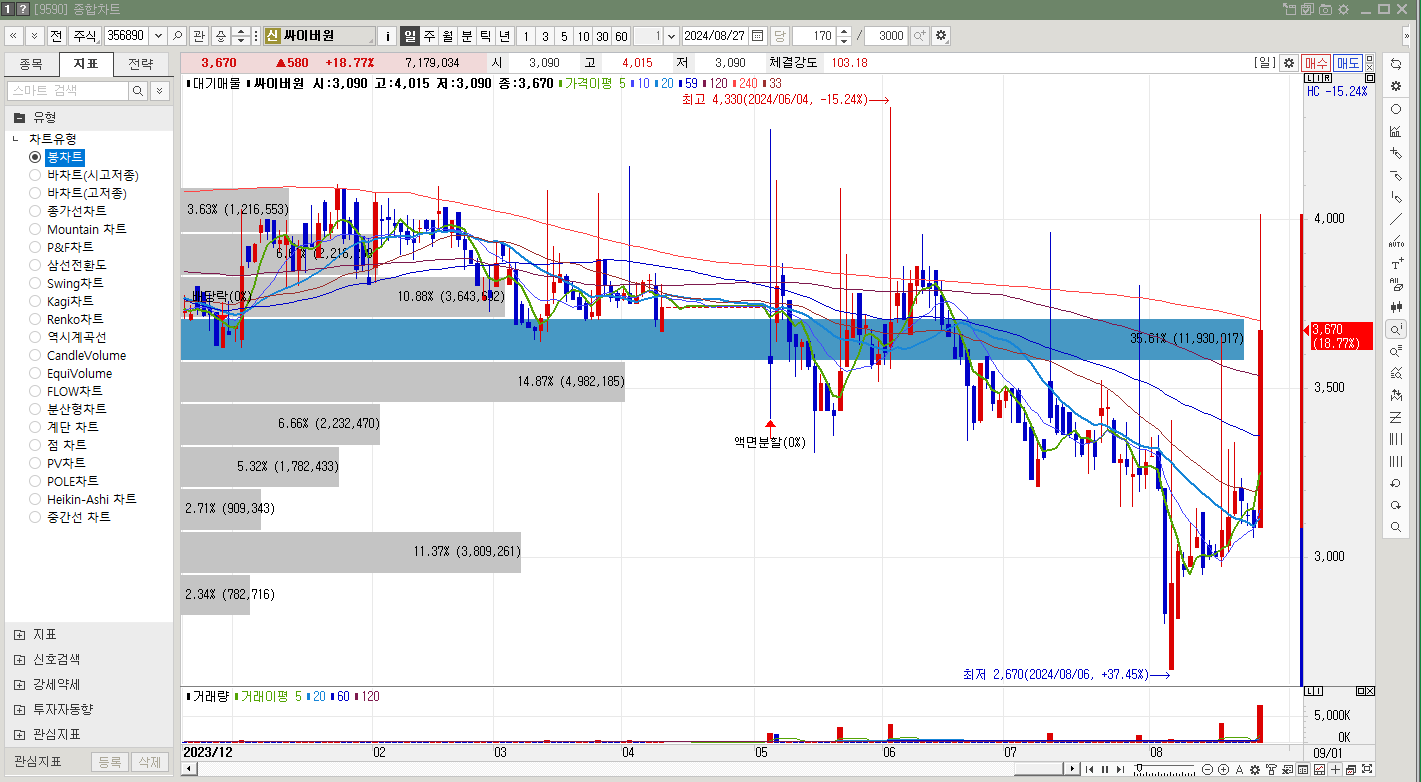The height and width of the screenshot is (782, 1421).
Task: Open the stock code 356890 dropdown
Action: click(156, 36)
